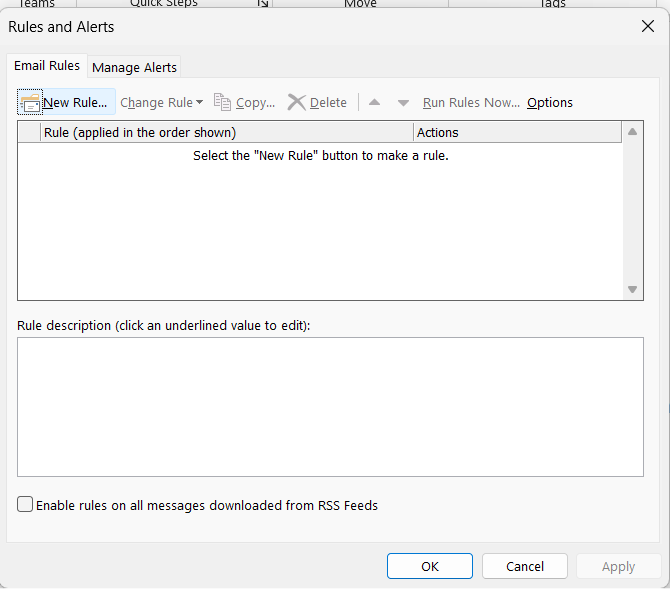Click the Copy rule icon
This screenshot has width=670, height=590.
[222, 102]
